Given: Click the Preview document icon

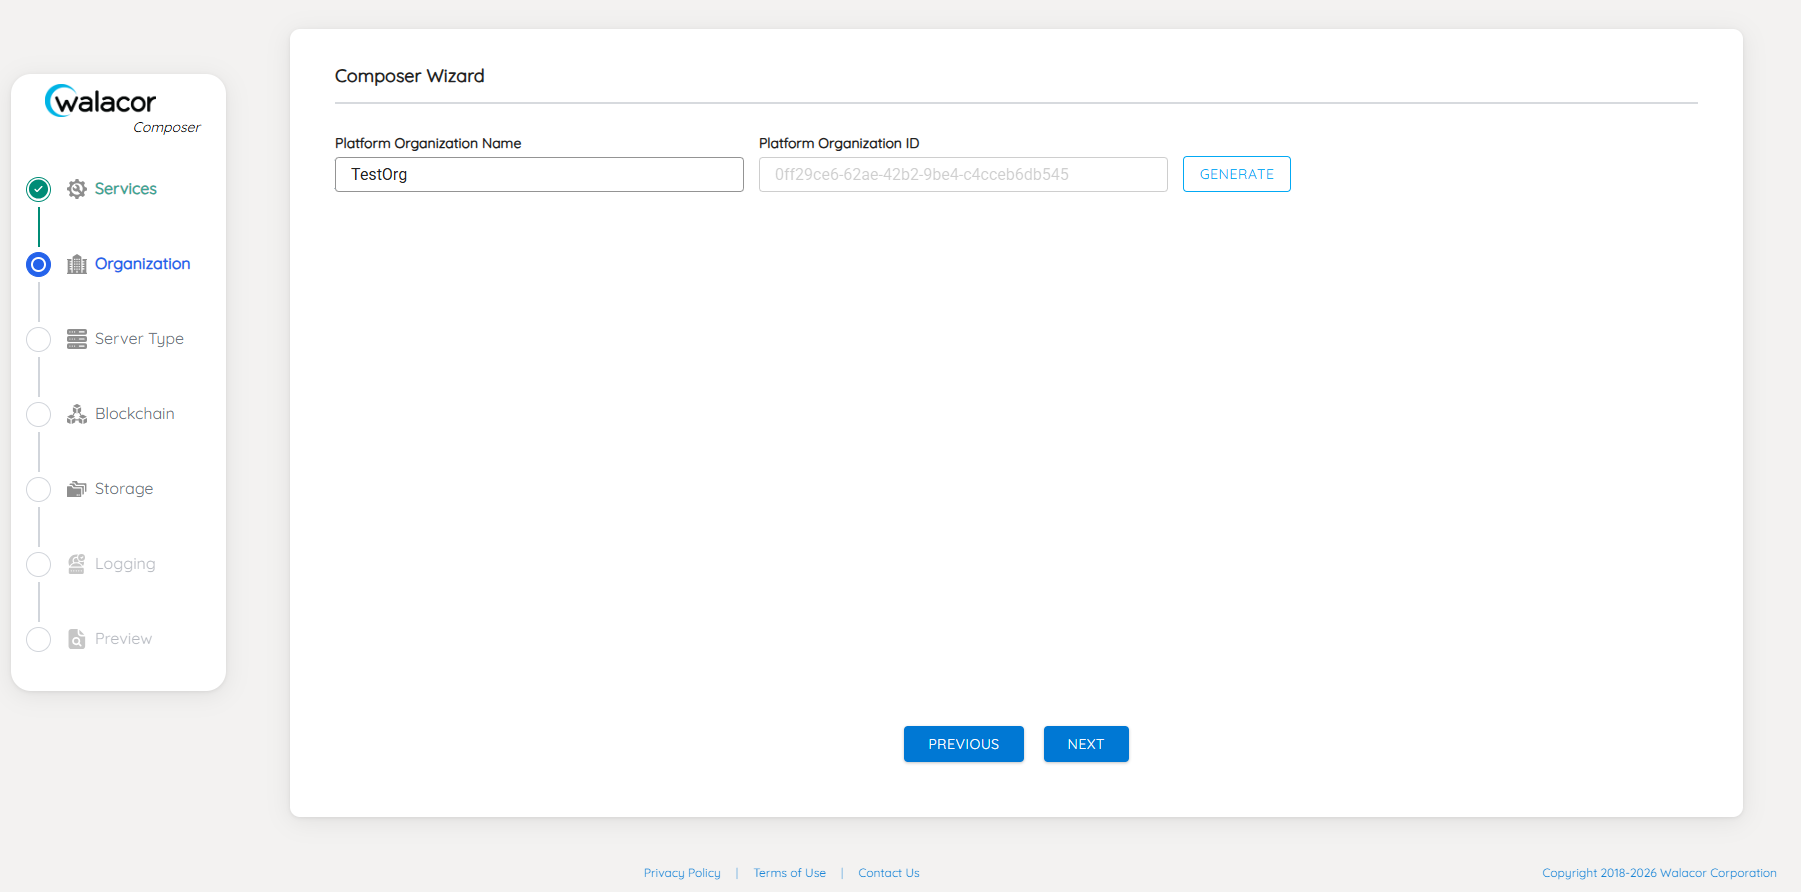Looking at the screenshot, I should coord(77,639).
